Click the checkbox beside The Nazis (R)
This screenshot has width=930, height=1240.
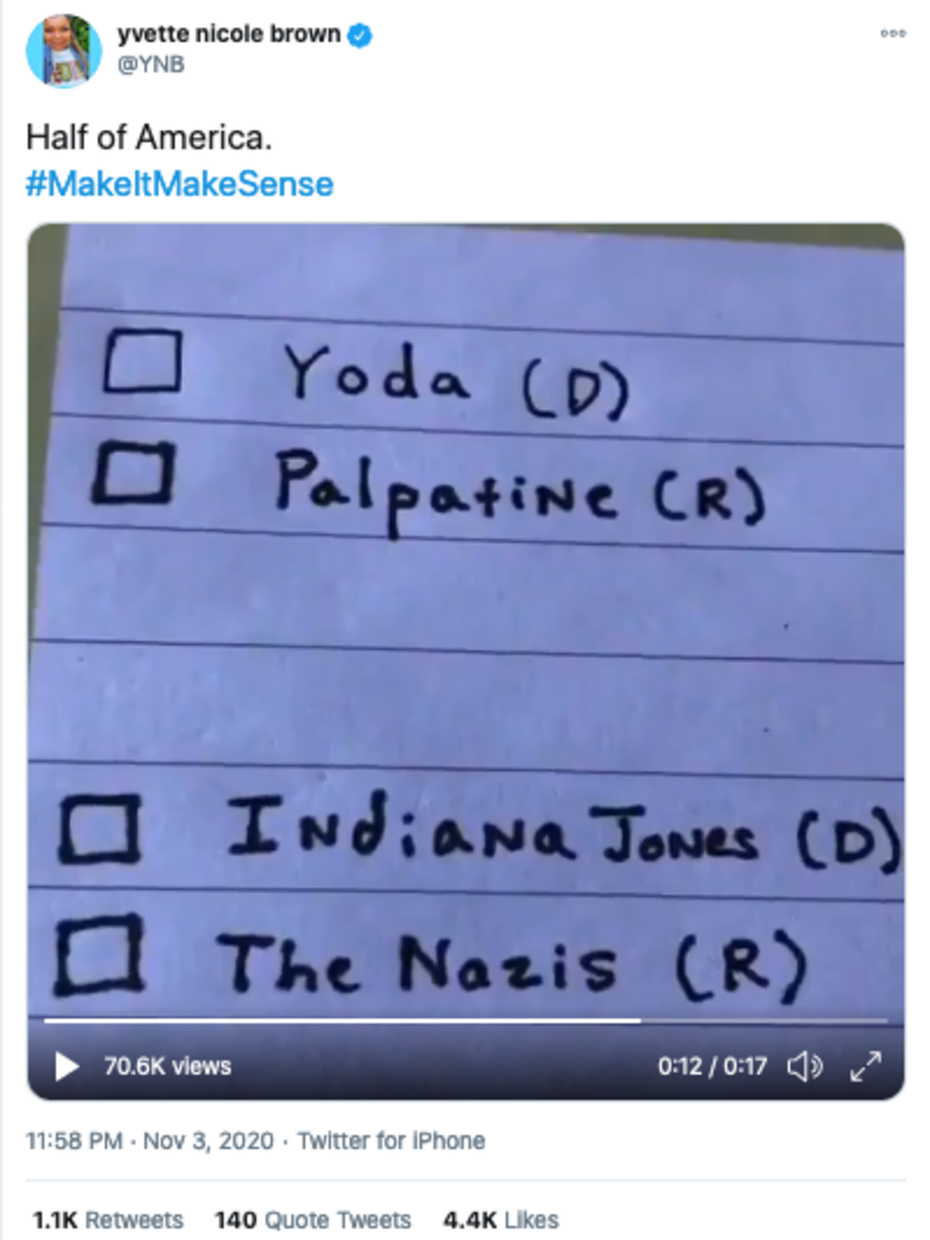coord(97,958)
